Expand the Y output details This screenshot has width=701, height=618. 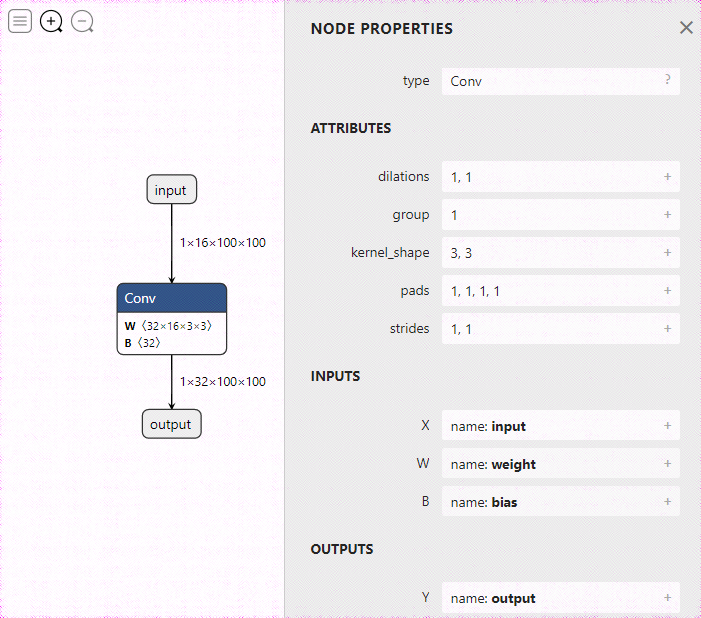point(667,598)
